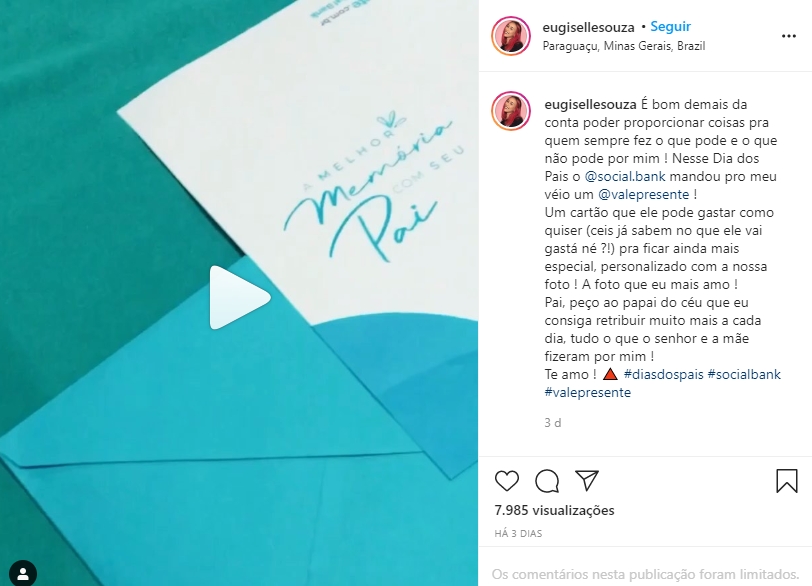Open @valepresente mention
812x586 pixels.
click(644, 195)
